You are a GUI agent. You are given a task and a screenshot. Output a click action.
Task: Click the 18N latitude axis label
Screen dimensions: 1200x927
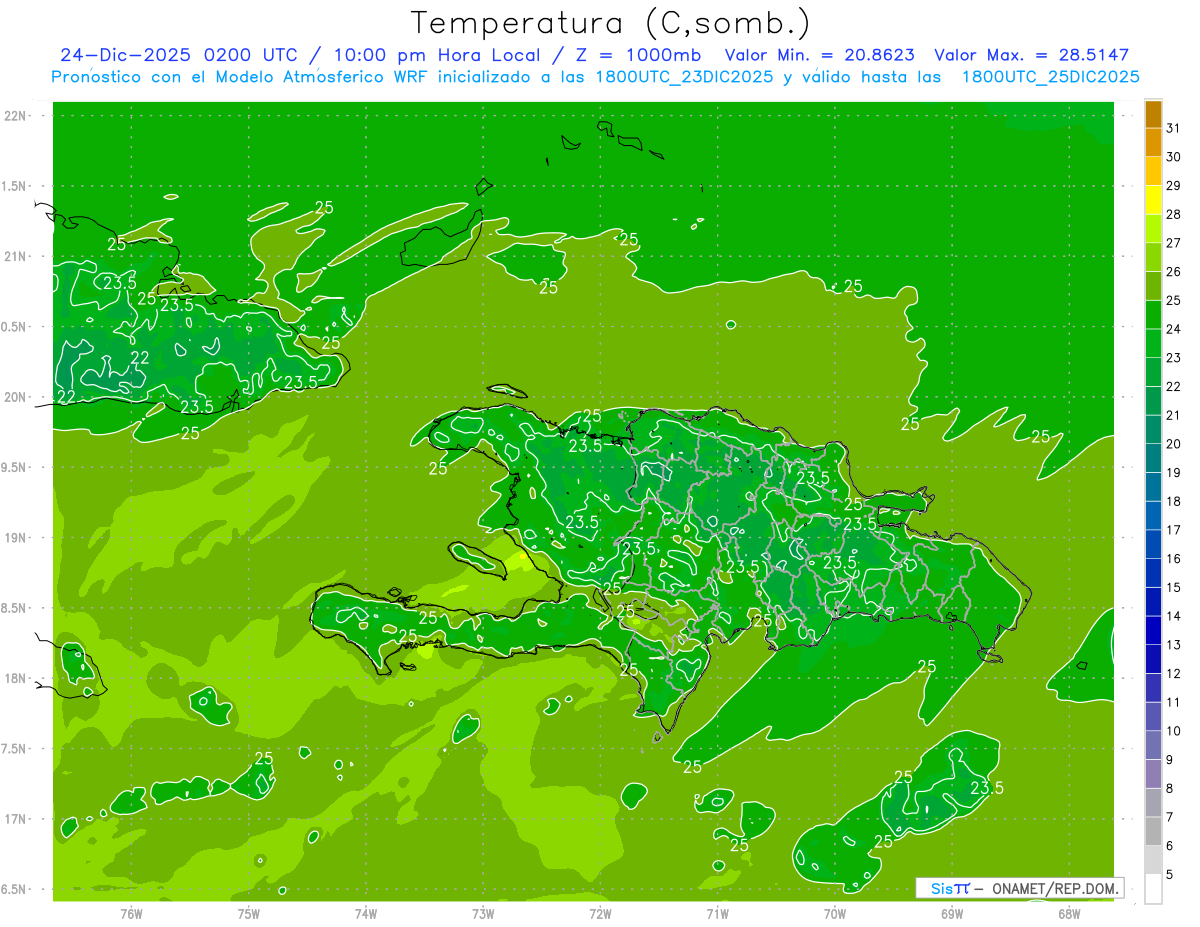coord(17,678)
